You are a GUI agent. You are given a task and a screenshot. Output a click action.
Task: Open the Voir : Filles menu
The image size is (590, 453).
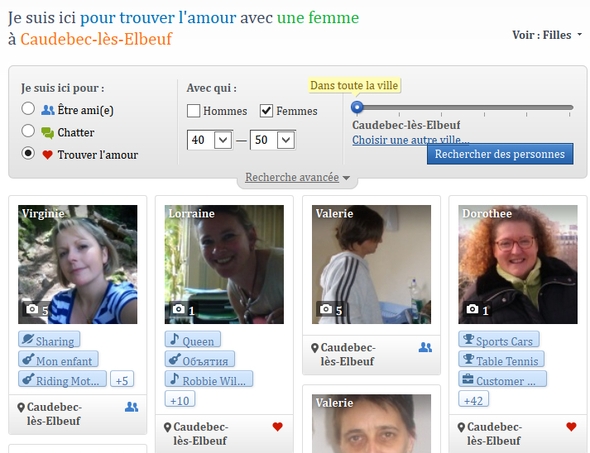pyautogui.click(x=547, y=35)
